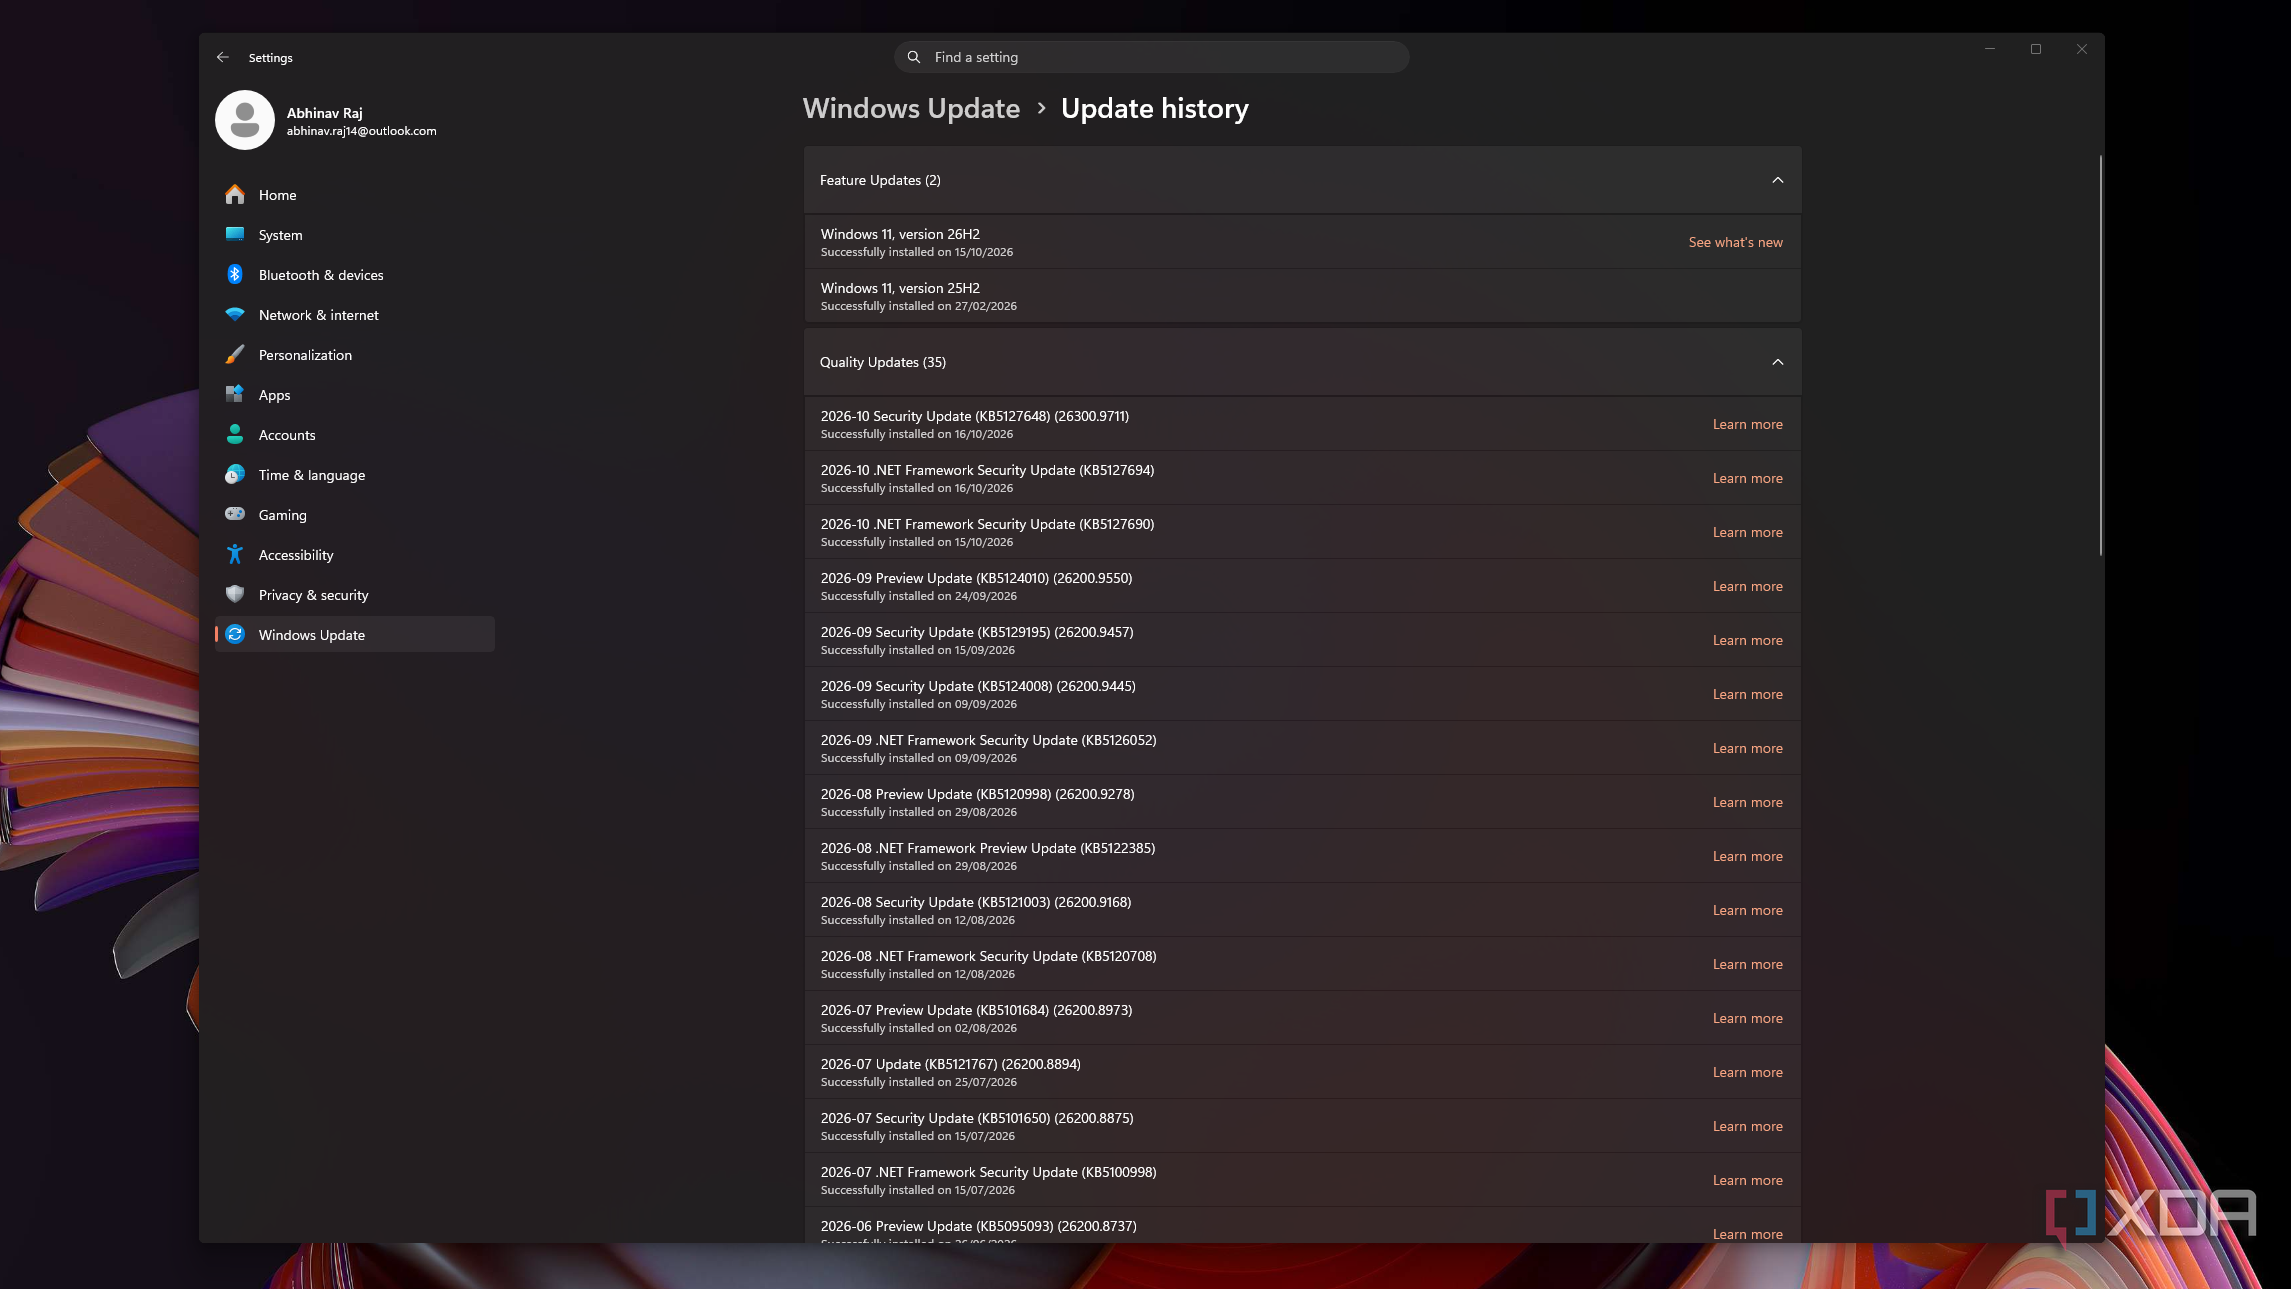Learn more about KB5127694 .NET update
Screen dimensions: 2291x1289
click(x=1747, y=478)
